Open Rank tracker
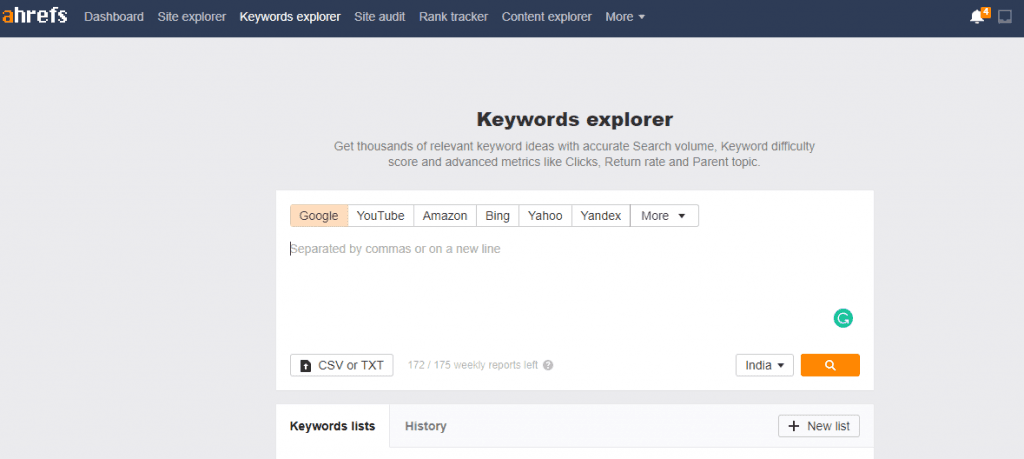Screen dimensions: 1024x459 pos(453,17)
